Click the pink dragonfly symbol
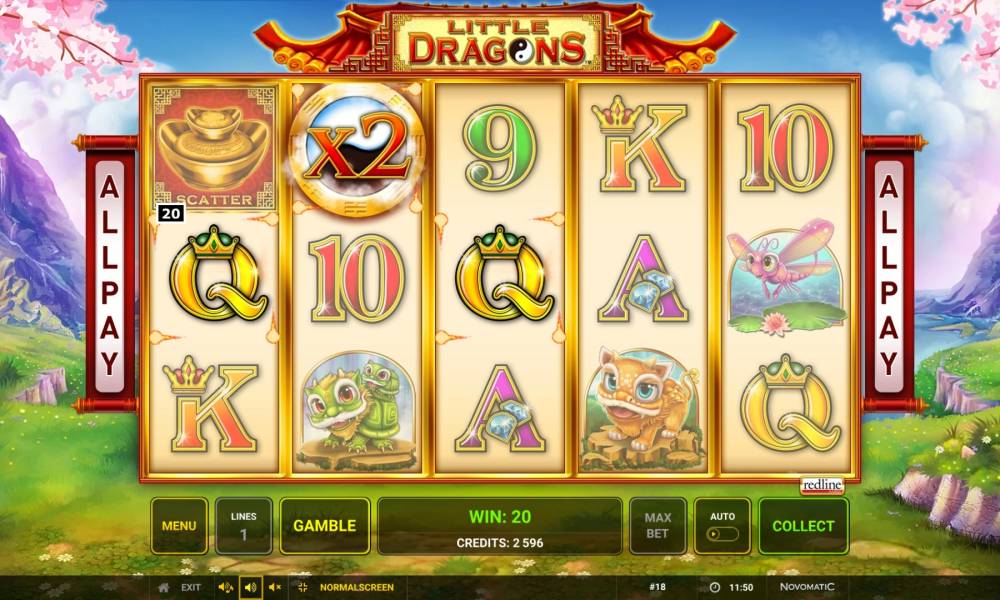The height and width of the screenshot is (600, 1000). tap(787, 277)
